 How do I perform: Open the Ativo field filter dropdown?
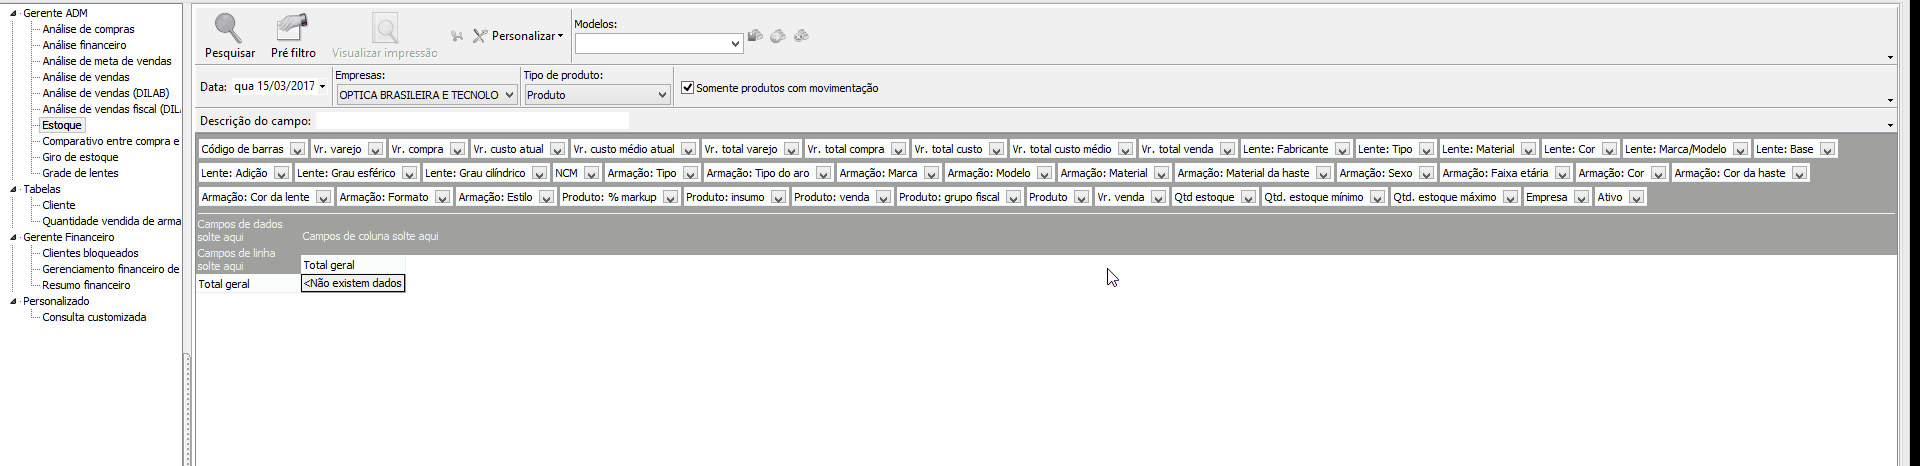click(x=1636, y=197)
